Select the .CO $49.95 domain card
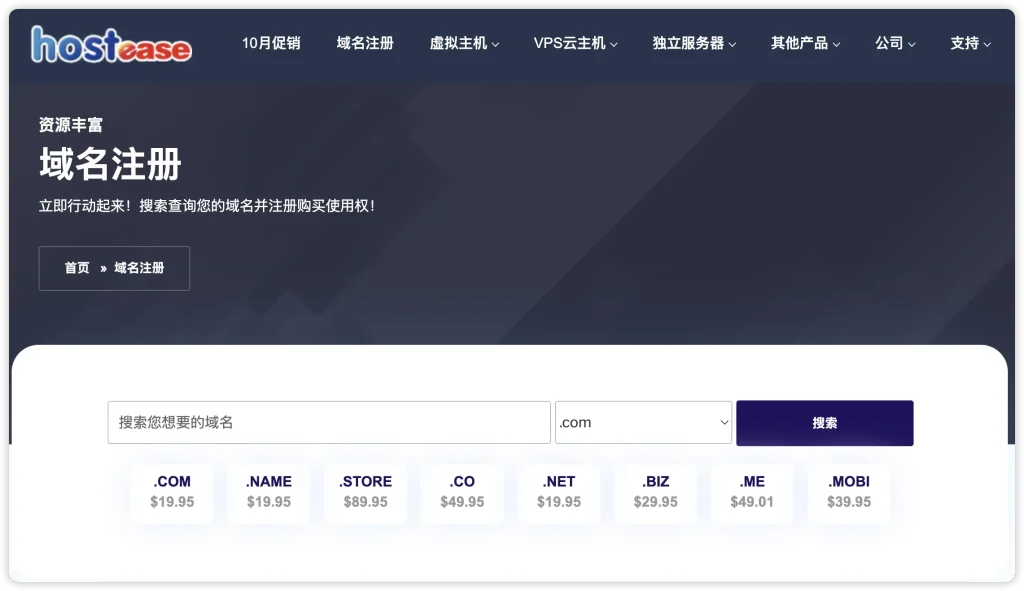Image resolution: width=1024 pixels, height=591 pixels. pos(462,492)
